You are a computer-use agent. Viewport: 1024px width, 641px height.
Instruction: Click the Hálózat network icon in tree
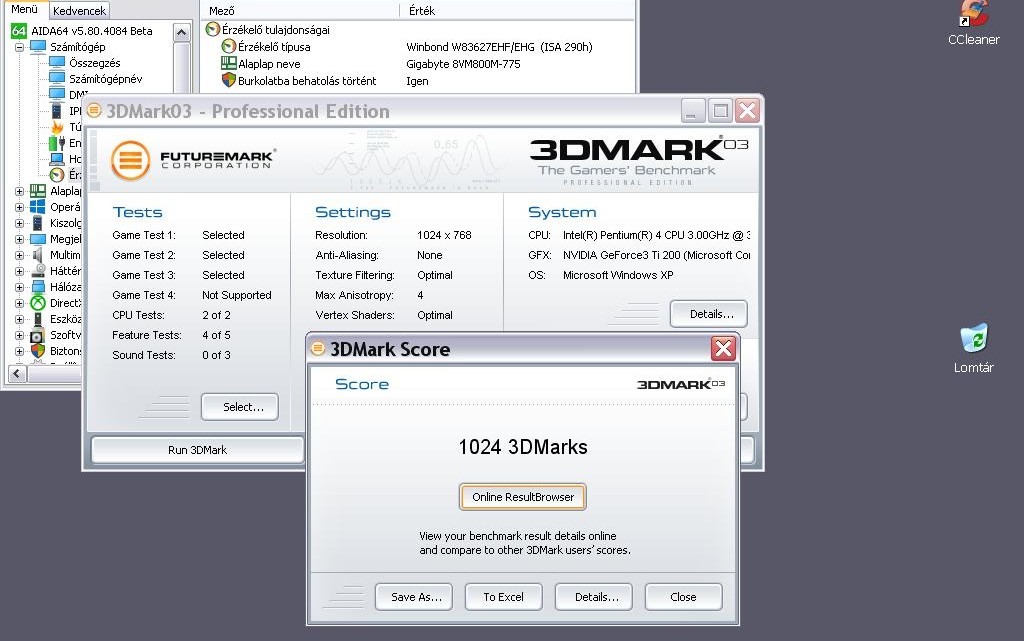point(38,287)
